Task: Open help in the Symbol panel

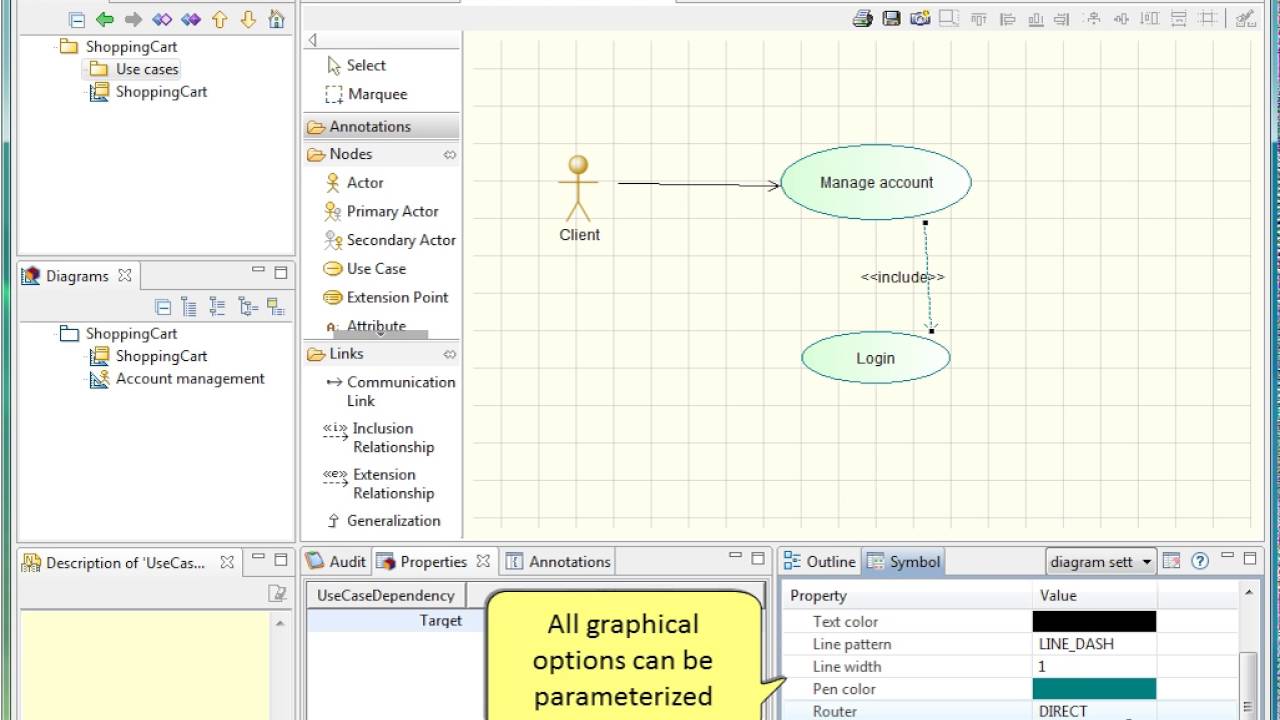Action: click(x=1200, y=561)
